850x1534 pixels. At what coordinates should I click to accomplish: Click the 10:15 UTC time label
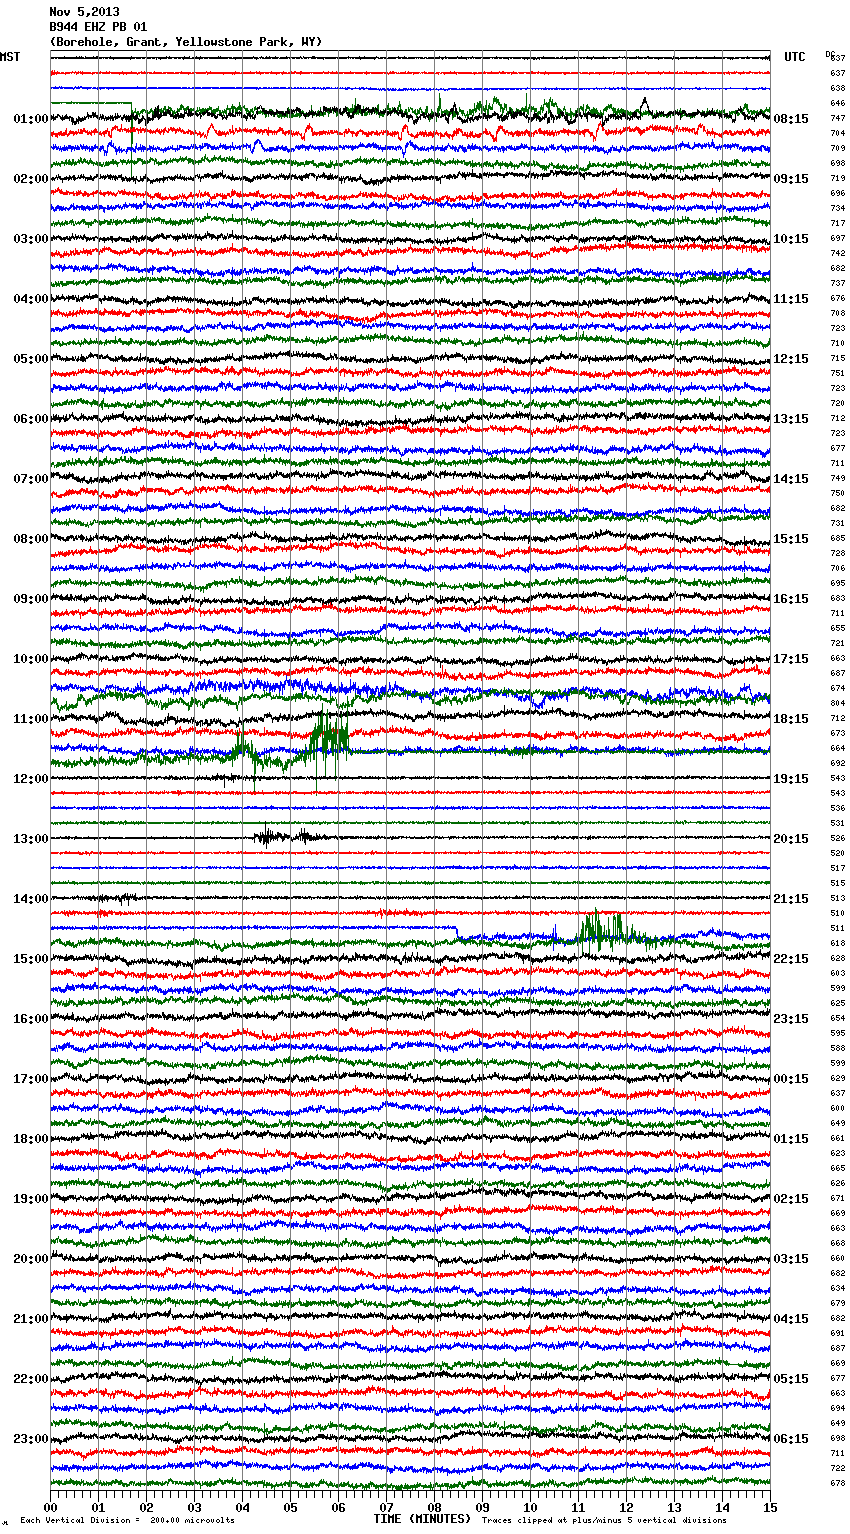pos(791,239)
